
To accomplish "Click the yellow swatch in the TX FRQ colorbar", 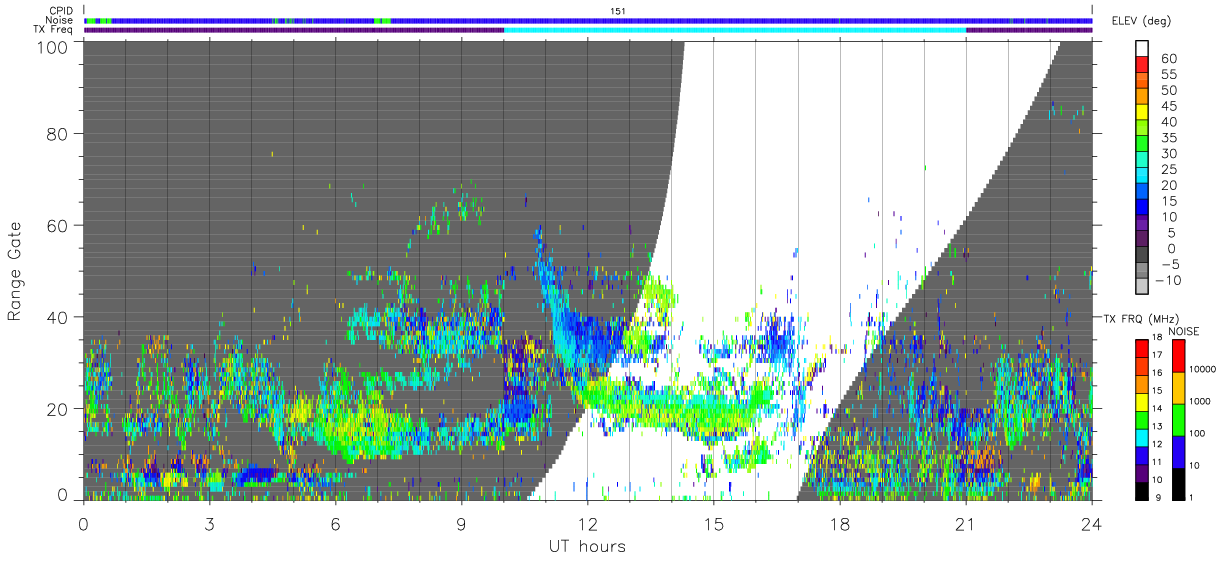I will tap(1142, 402).
